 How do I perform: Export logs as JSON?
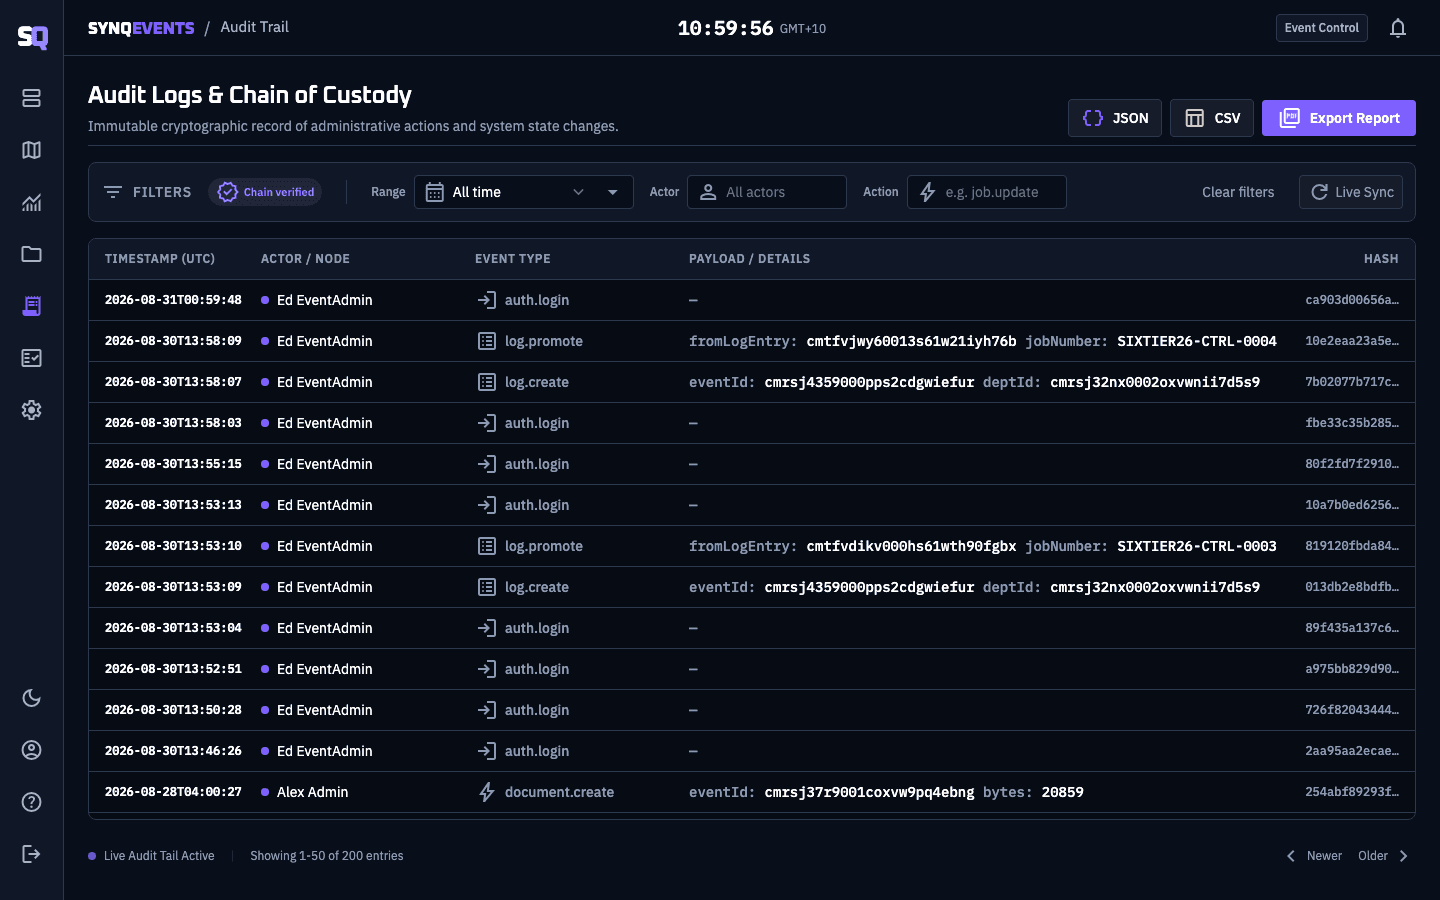[x=1115, y=118]
